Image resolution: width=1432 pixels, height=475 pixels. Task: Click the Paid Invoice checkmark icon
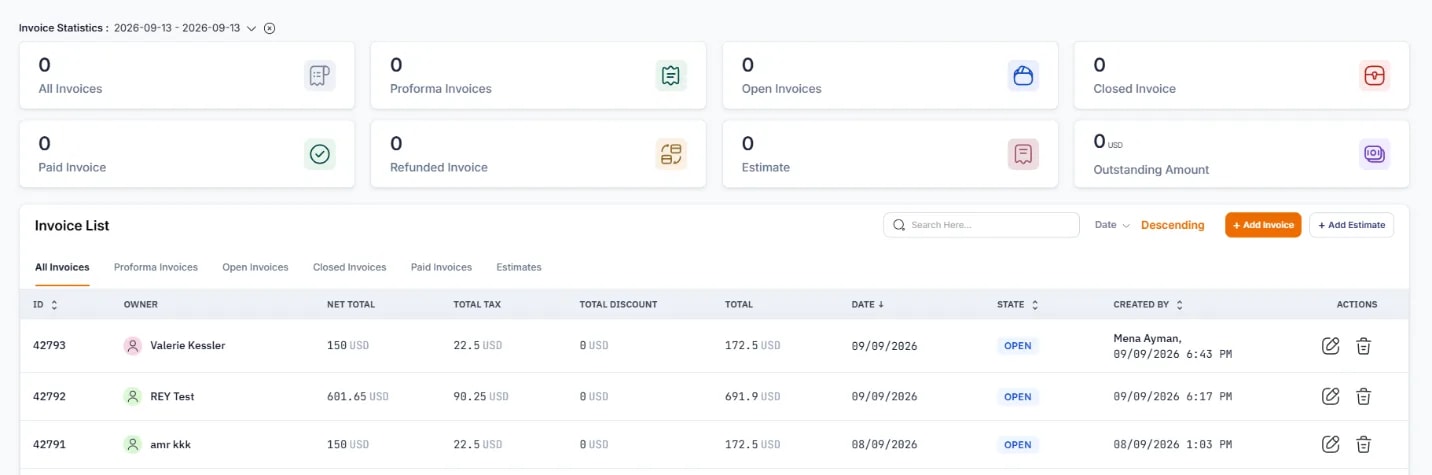point(320,154)
